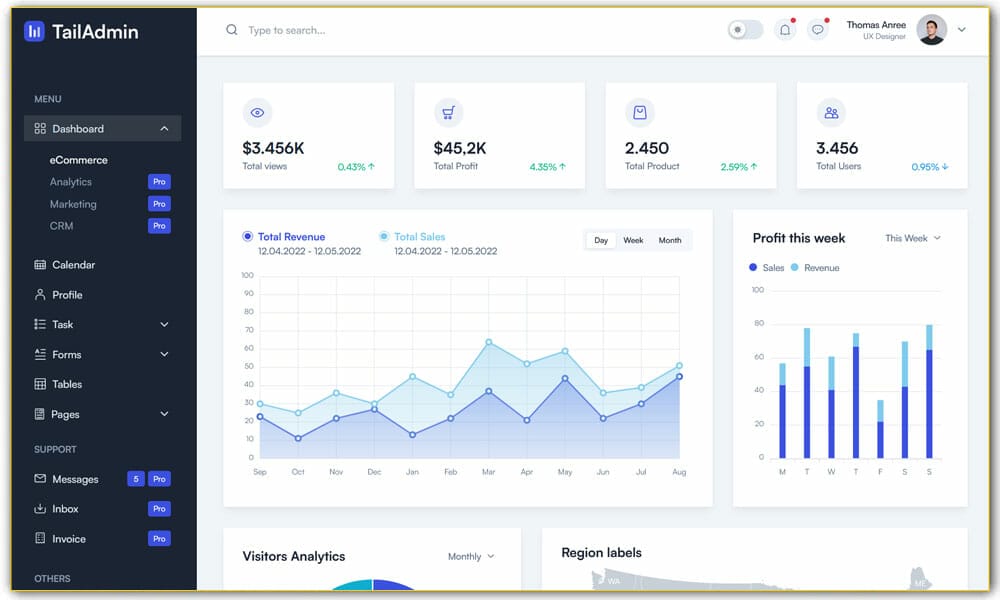Toggle the dark mode switch
The width and height of the screenshot is (1000, 600).
(744, 29)
